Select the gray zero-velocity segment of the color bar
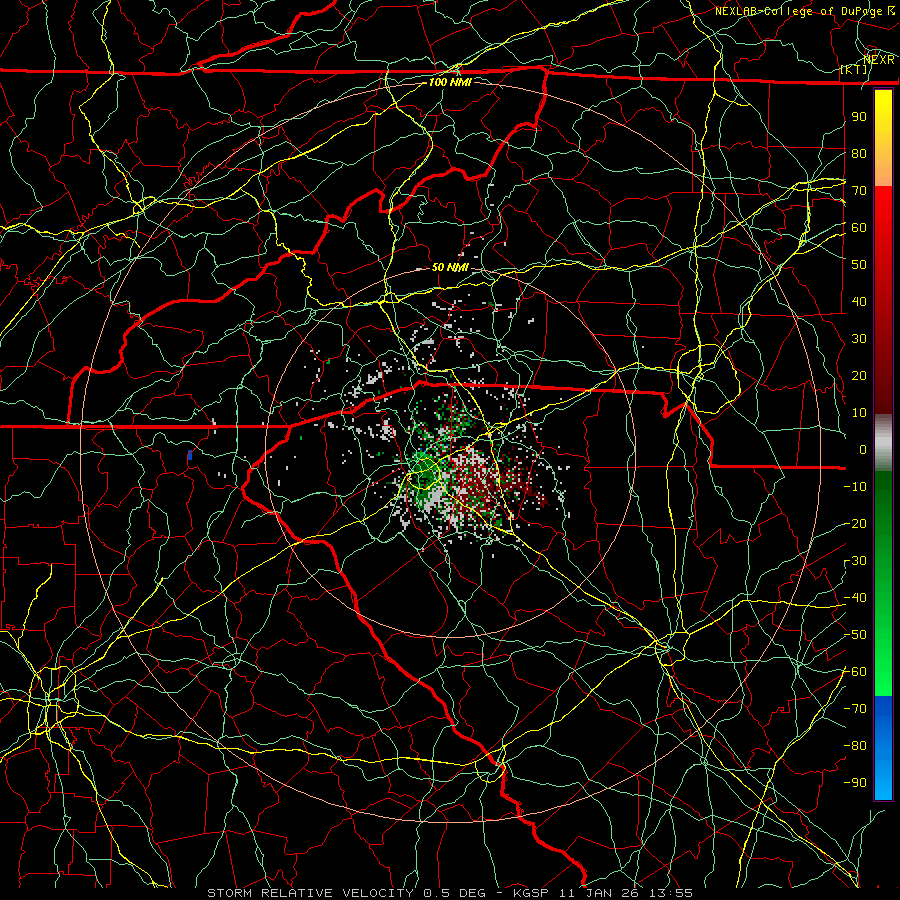 [883, 442]
